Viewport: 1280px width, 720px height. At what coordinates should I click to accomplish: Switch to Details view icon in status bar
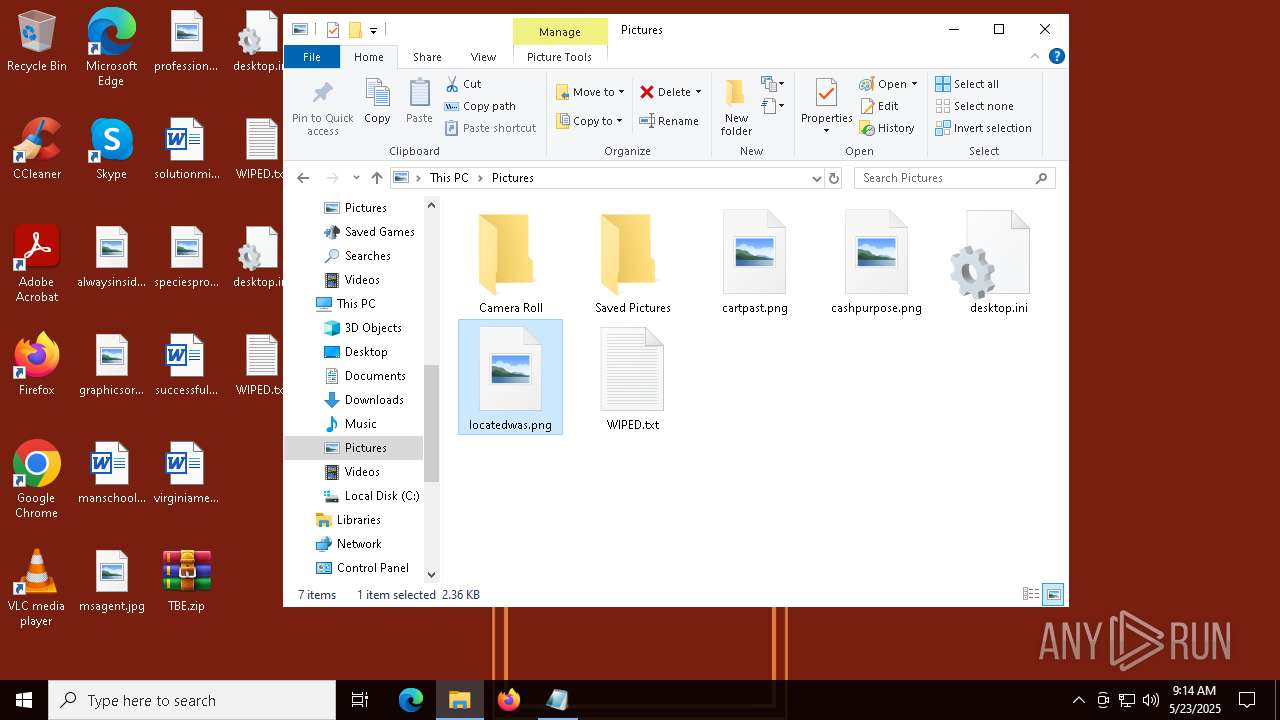1031,594
